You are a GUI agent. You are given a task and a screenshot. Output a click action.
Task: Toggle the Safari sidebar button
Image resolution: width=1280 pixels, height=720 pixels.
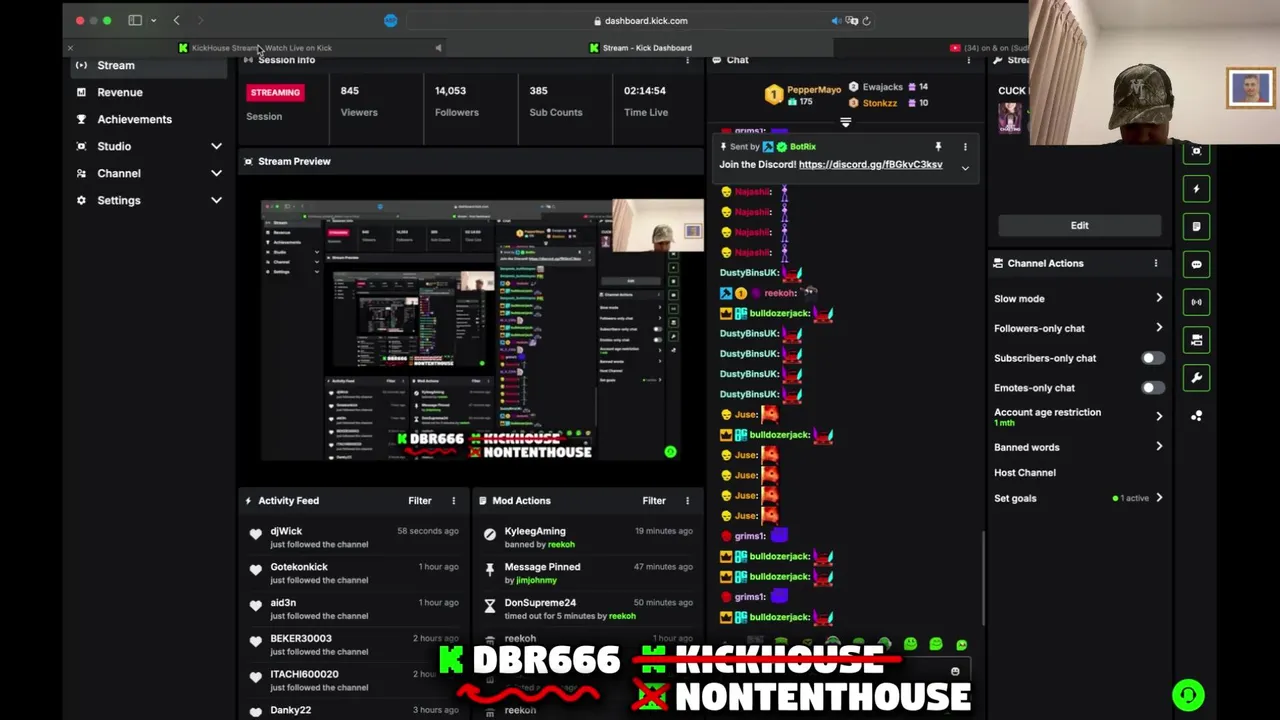tap(135, 20)
